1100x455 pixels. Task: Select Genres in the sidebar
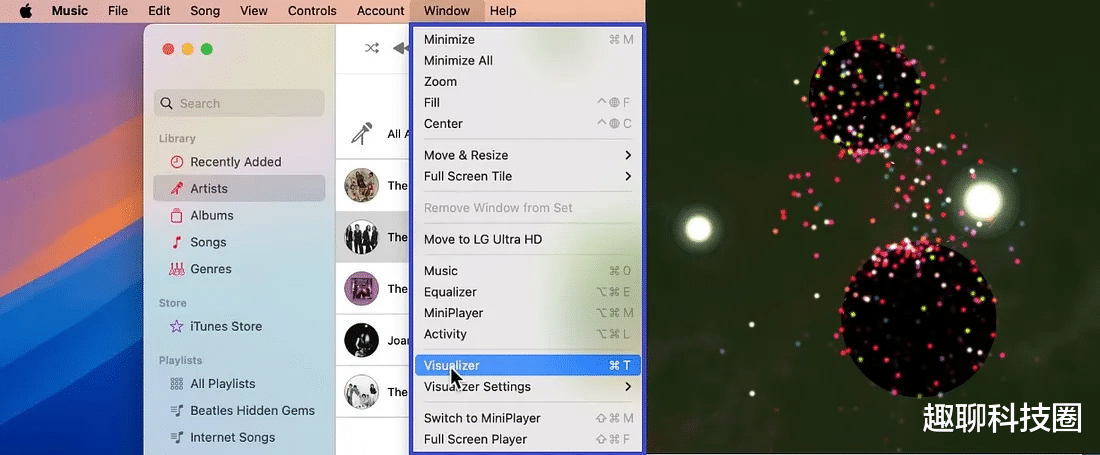[239, 269]
